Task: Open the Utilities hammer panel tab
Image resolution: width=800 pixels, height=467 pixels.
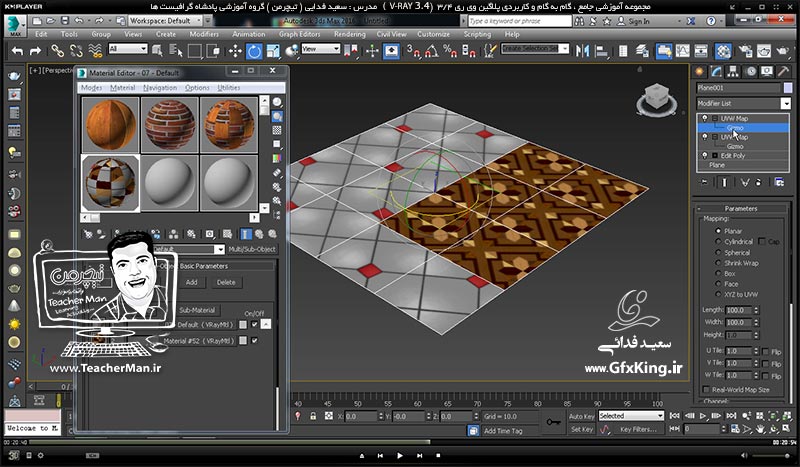Action: coord(783,72)
